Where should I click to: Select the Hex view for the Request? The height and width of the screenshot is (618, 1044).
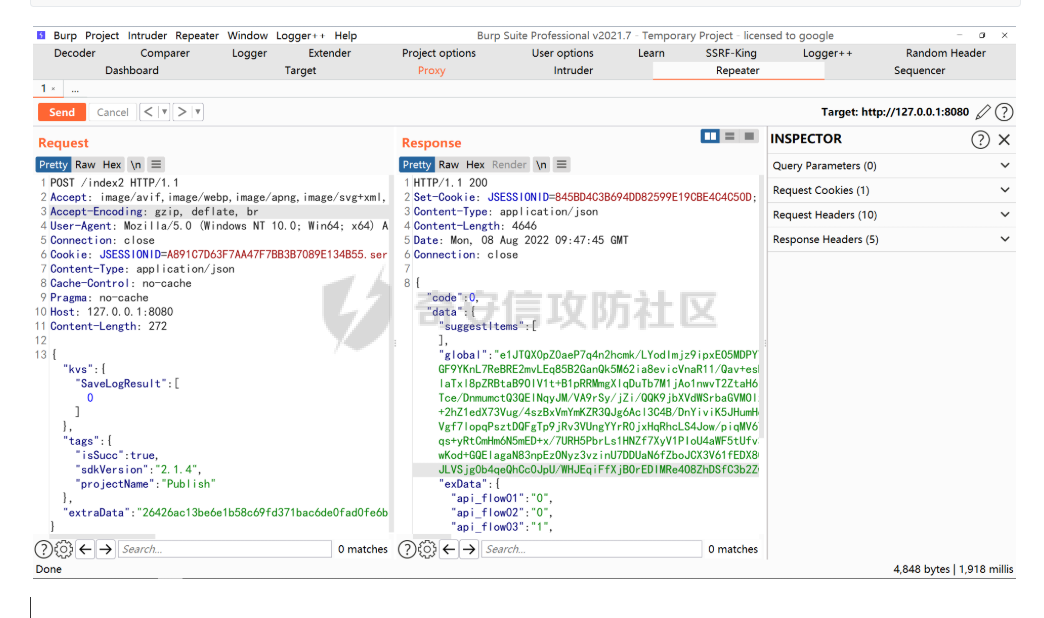(x=112, y=164)
